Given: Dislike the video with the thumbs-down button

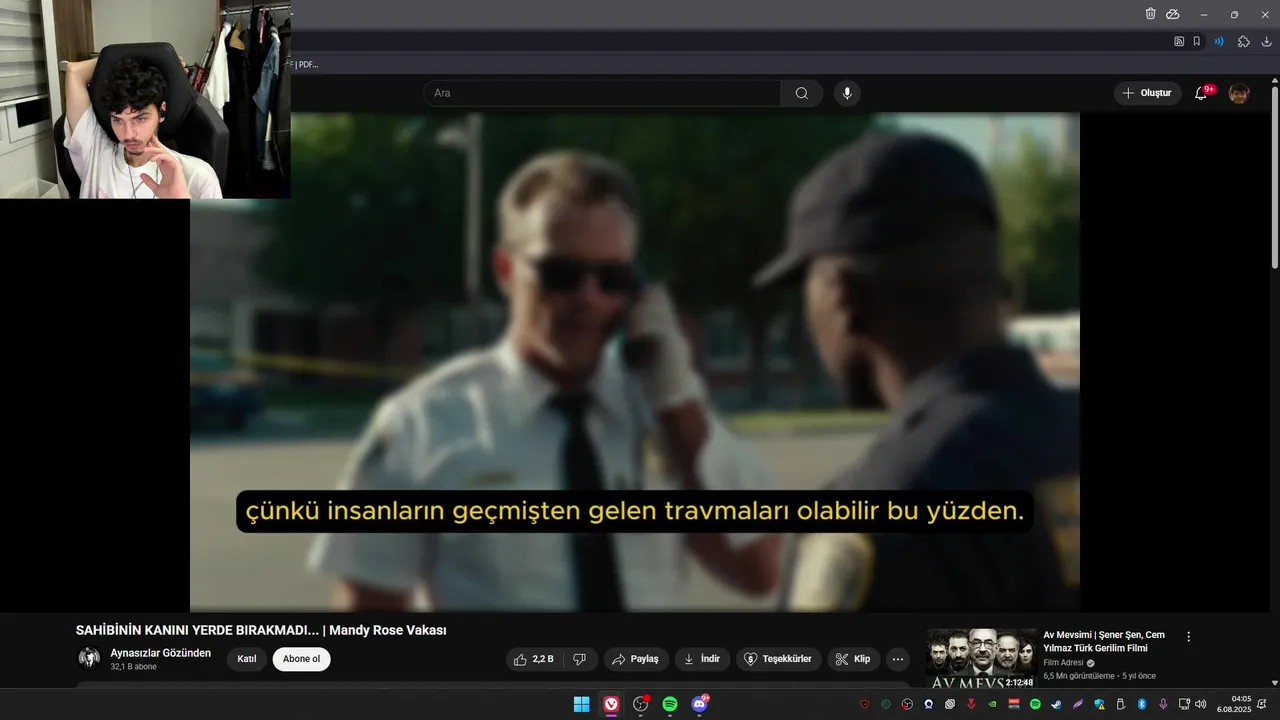Looking at the screenshot, I should coord(580,659).
